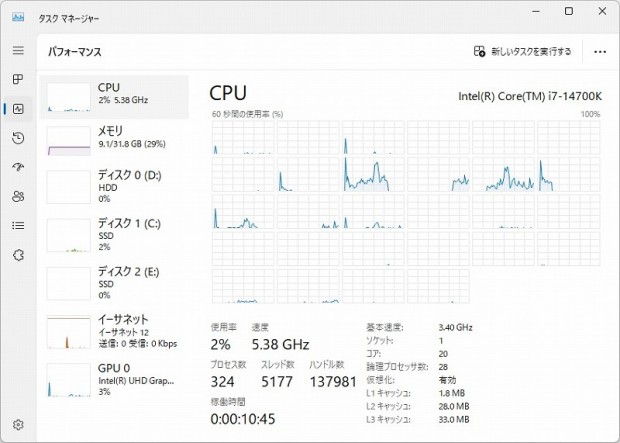620x443 pixels.
Task: Click the Task Manager title bar icon
Action: click(18, 18)
